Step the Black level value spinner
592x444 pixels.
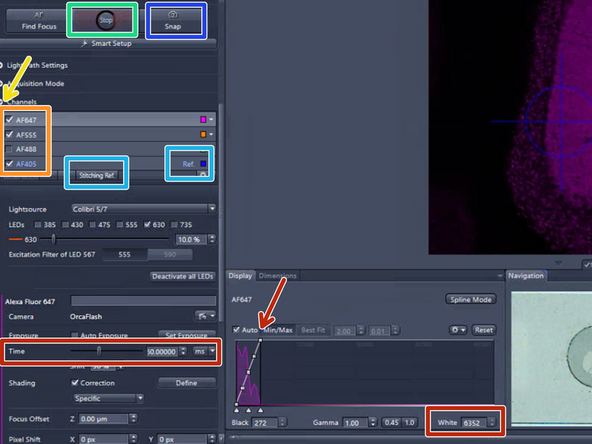click(282, 422)
